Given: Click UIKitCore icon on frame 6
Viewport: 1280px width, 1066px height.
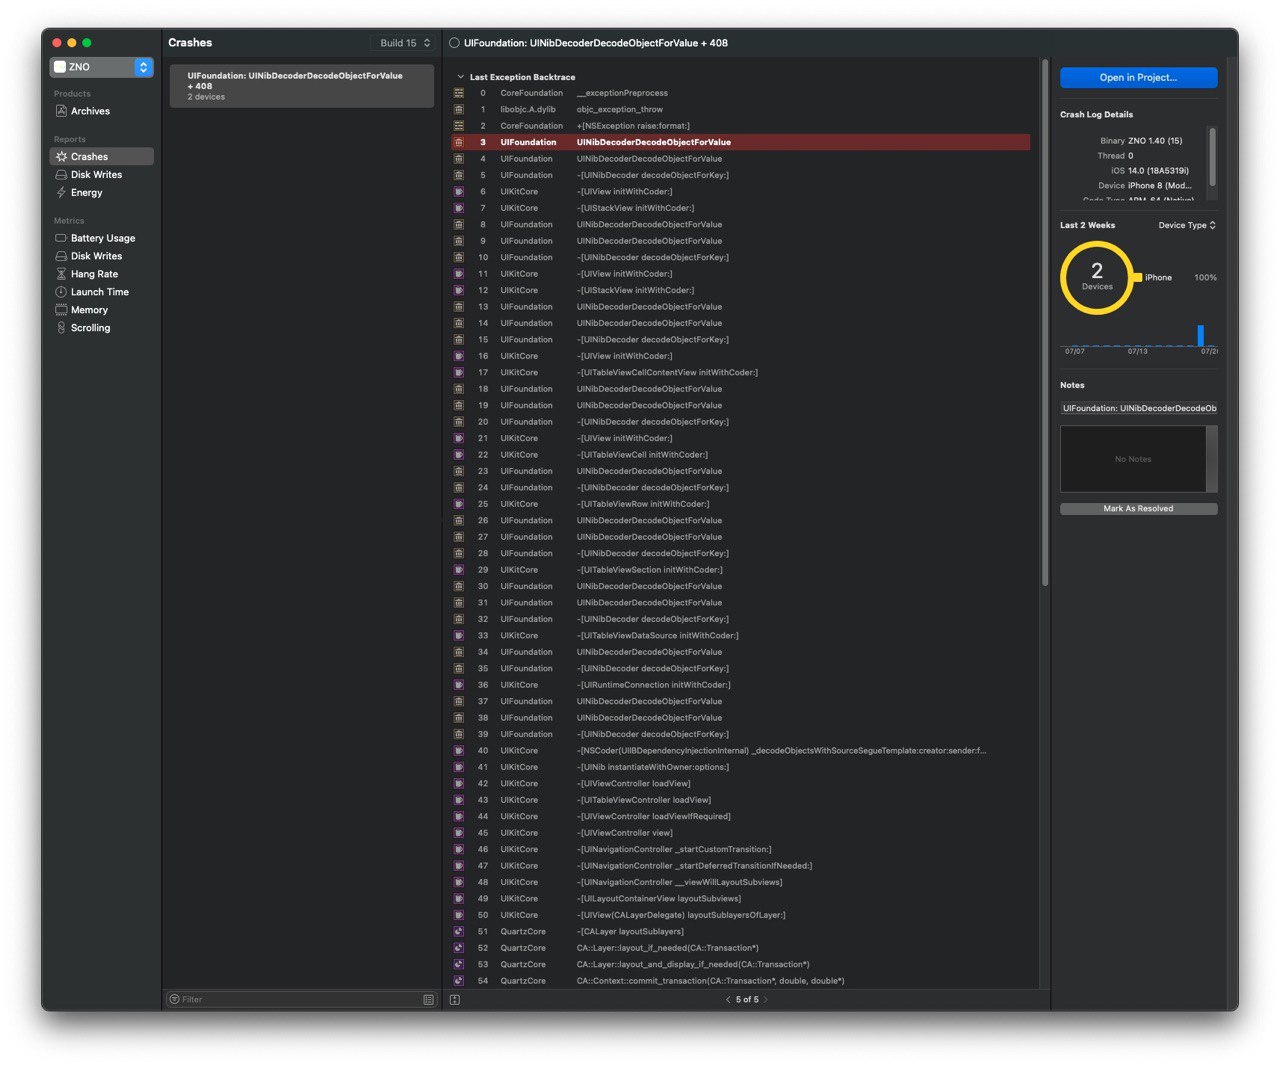Looking at the screenshot, I should [459, 192].
